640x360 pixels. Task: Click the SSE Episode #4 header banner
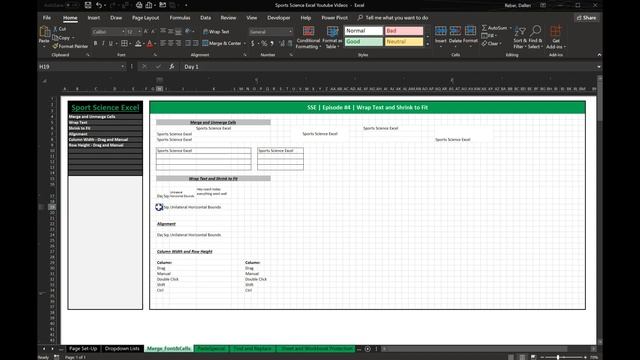[x=367, y=107]
